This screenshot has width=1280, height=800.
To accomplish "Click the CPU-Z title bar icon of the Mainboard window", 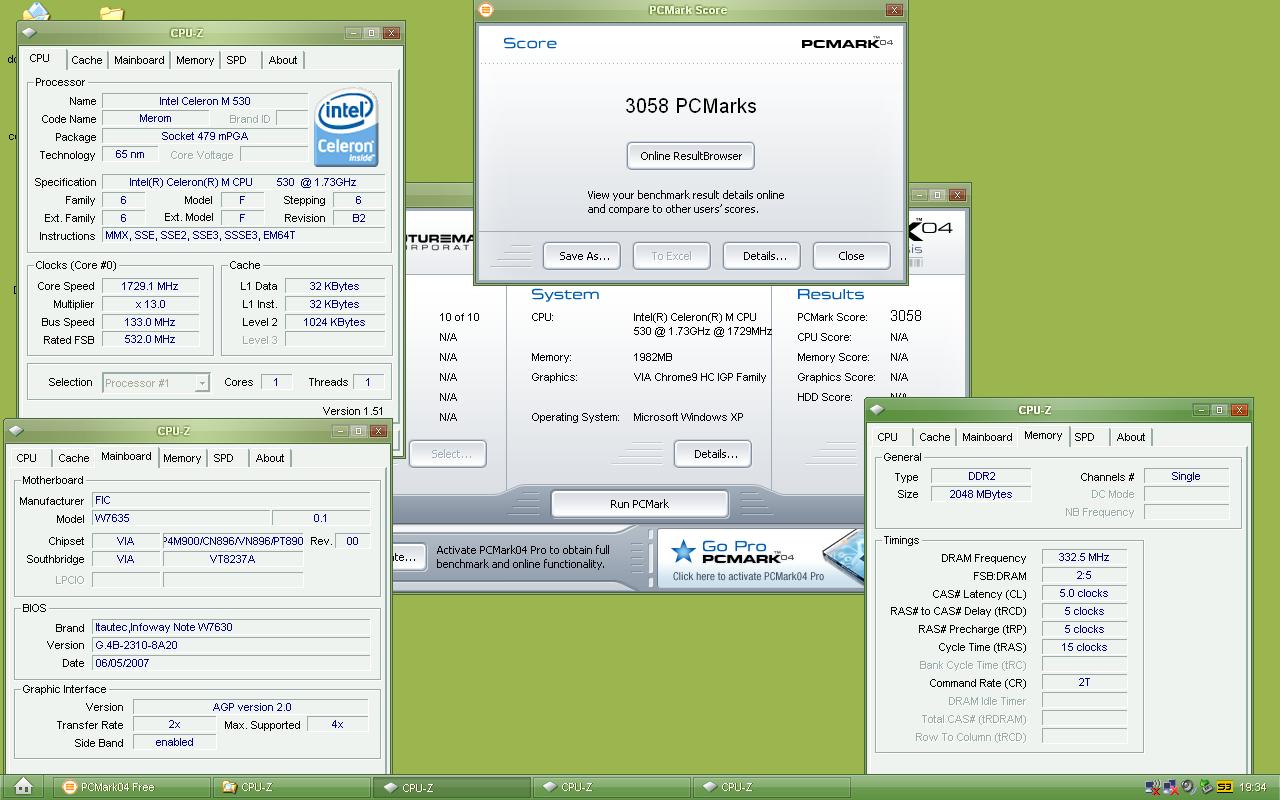I will [x=16, y=431].
